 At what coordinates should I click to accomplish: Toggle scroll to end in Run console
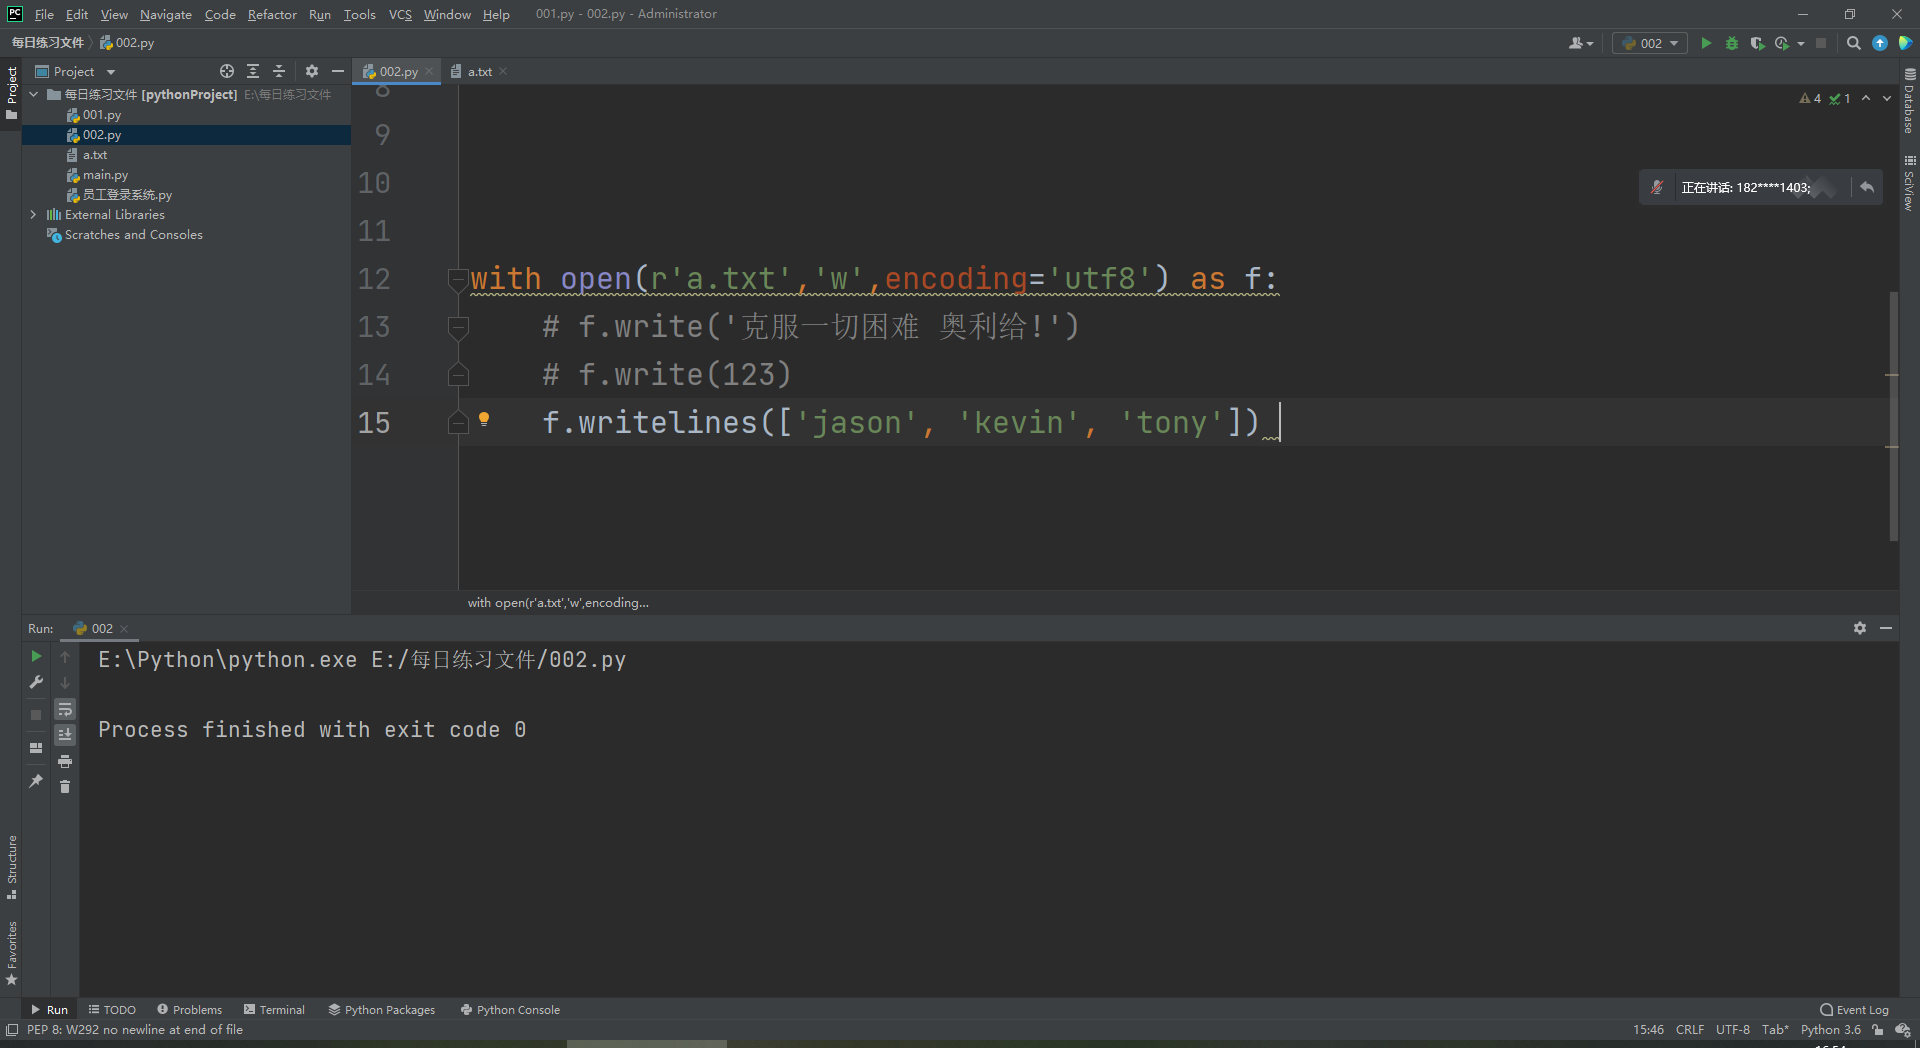[x=65, y=735]
